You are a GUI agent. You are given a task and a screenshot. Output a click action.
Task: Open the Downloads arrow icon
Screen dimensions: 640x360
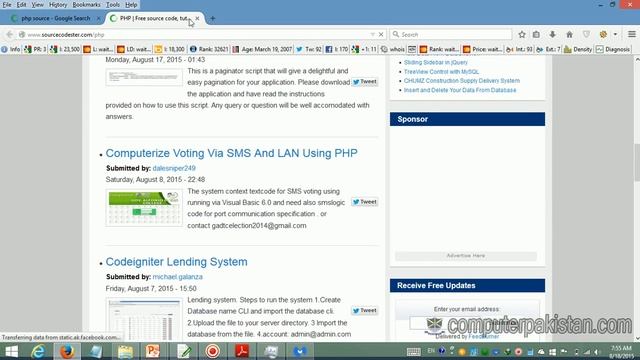[x=552, y=35]
